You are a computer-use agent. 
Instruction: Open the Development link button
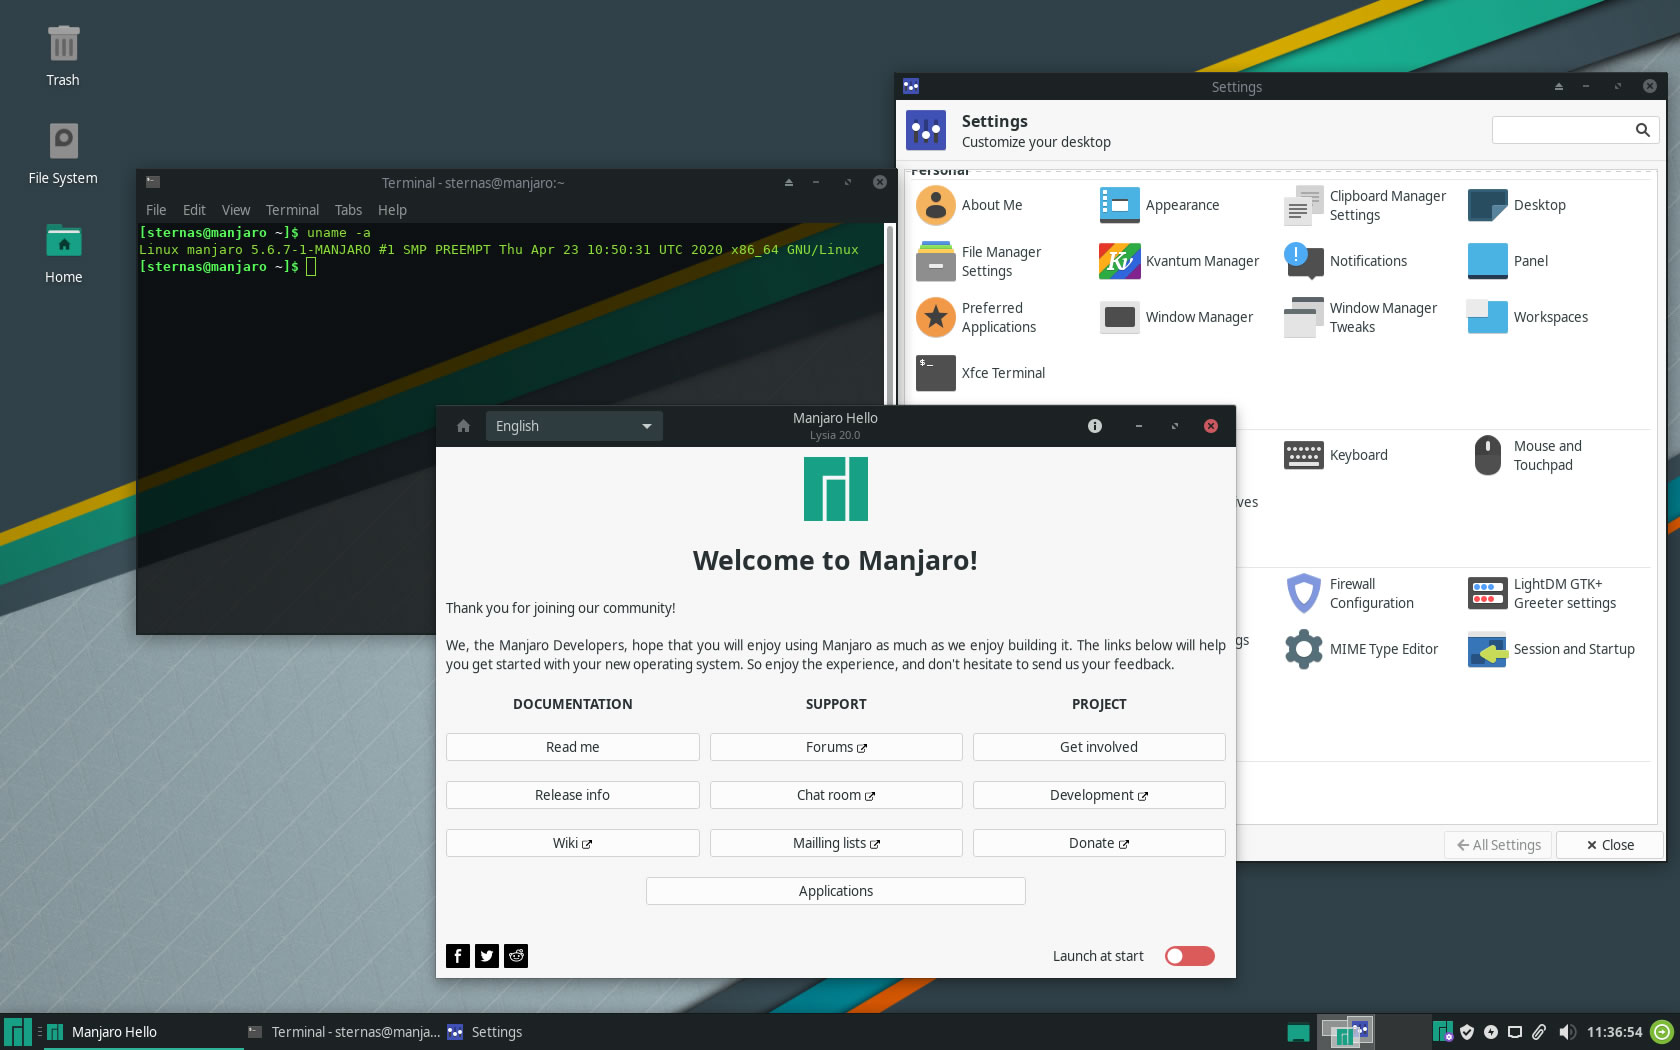point(1099,795)
